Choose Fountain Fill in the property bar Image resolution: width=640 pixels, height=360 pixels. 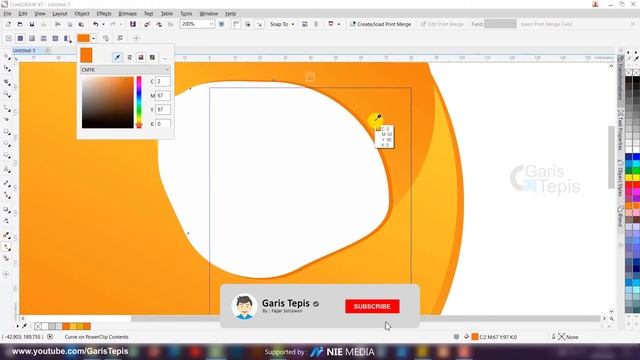coord(32,38)
